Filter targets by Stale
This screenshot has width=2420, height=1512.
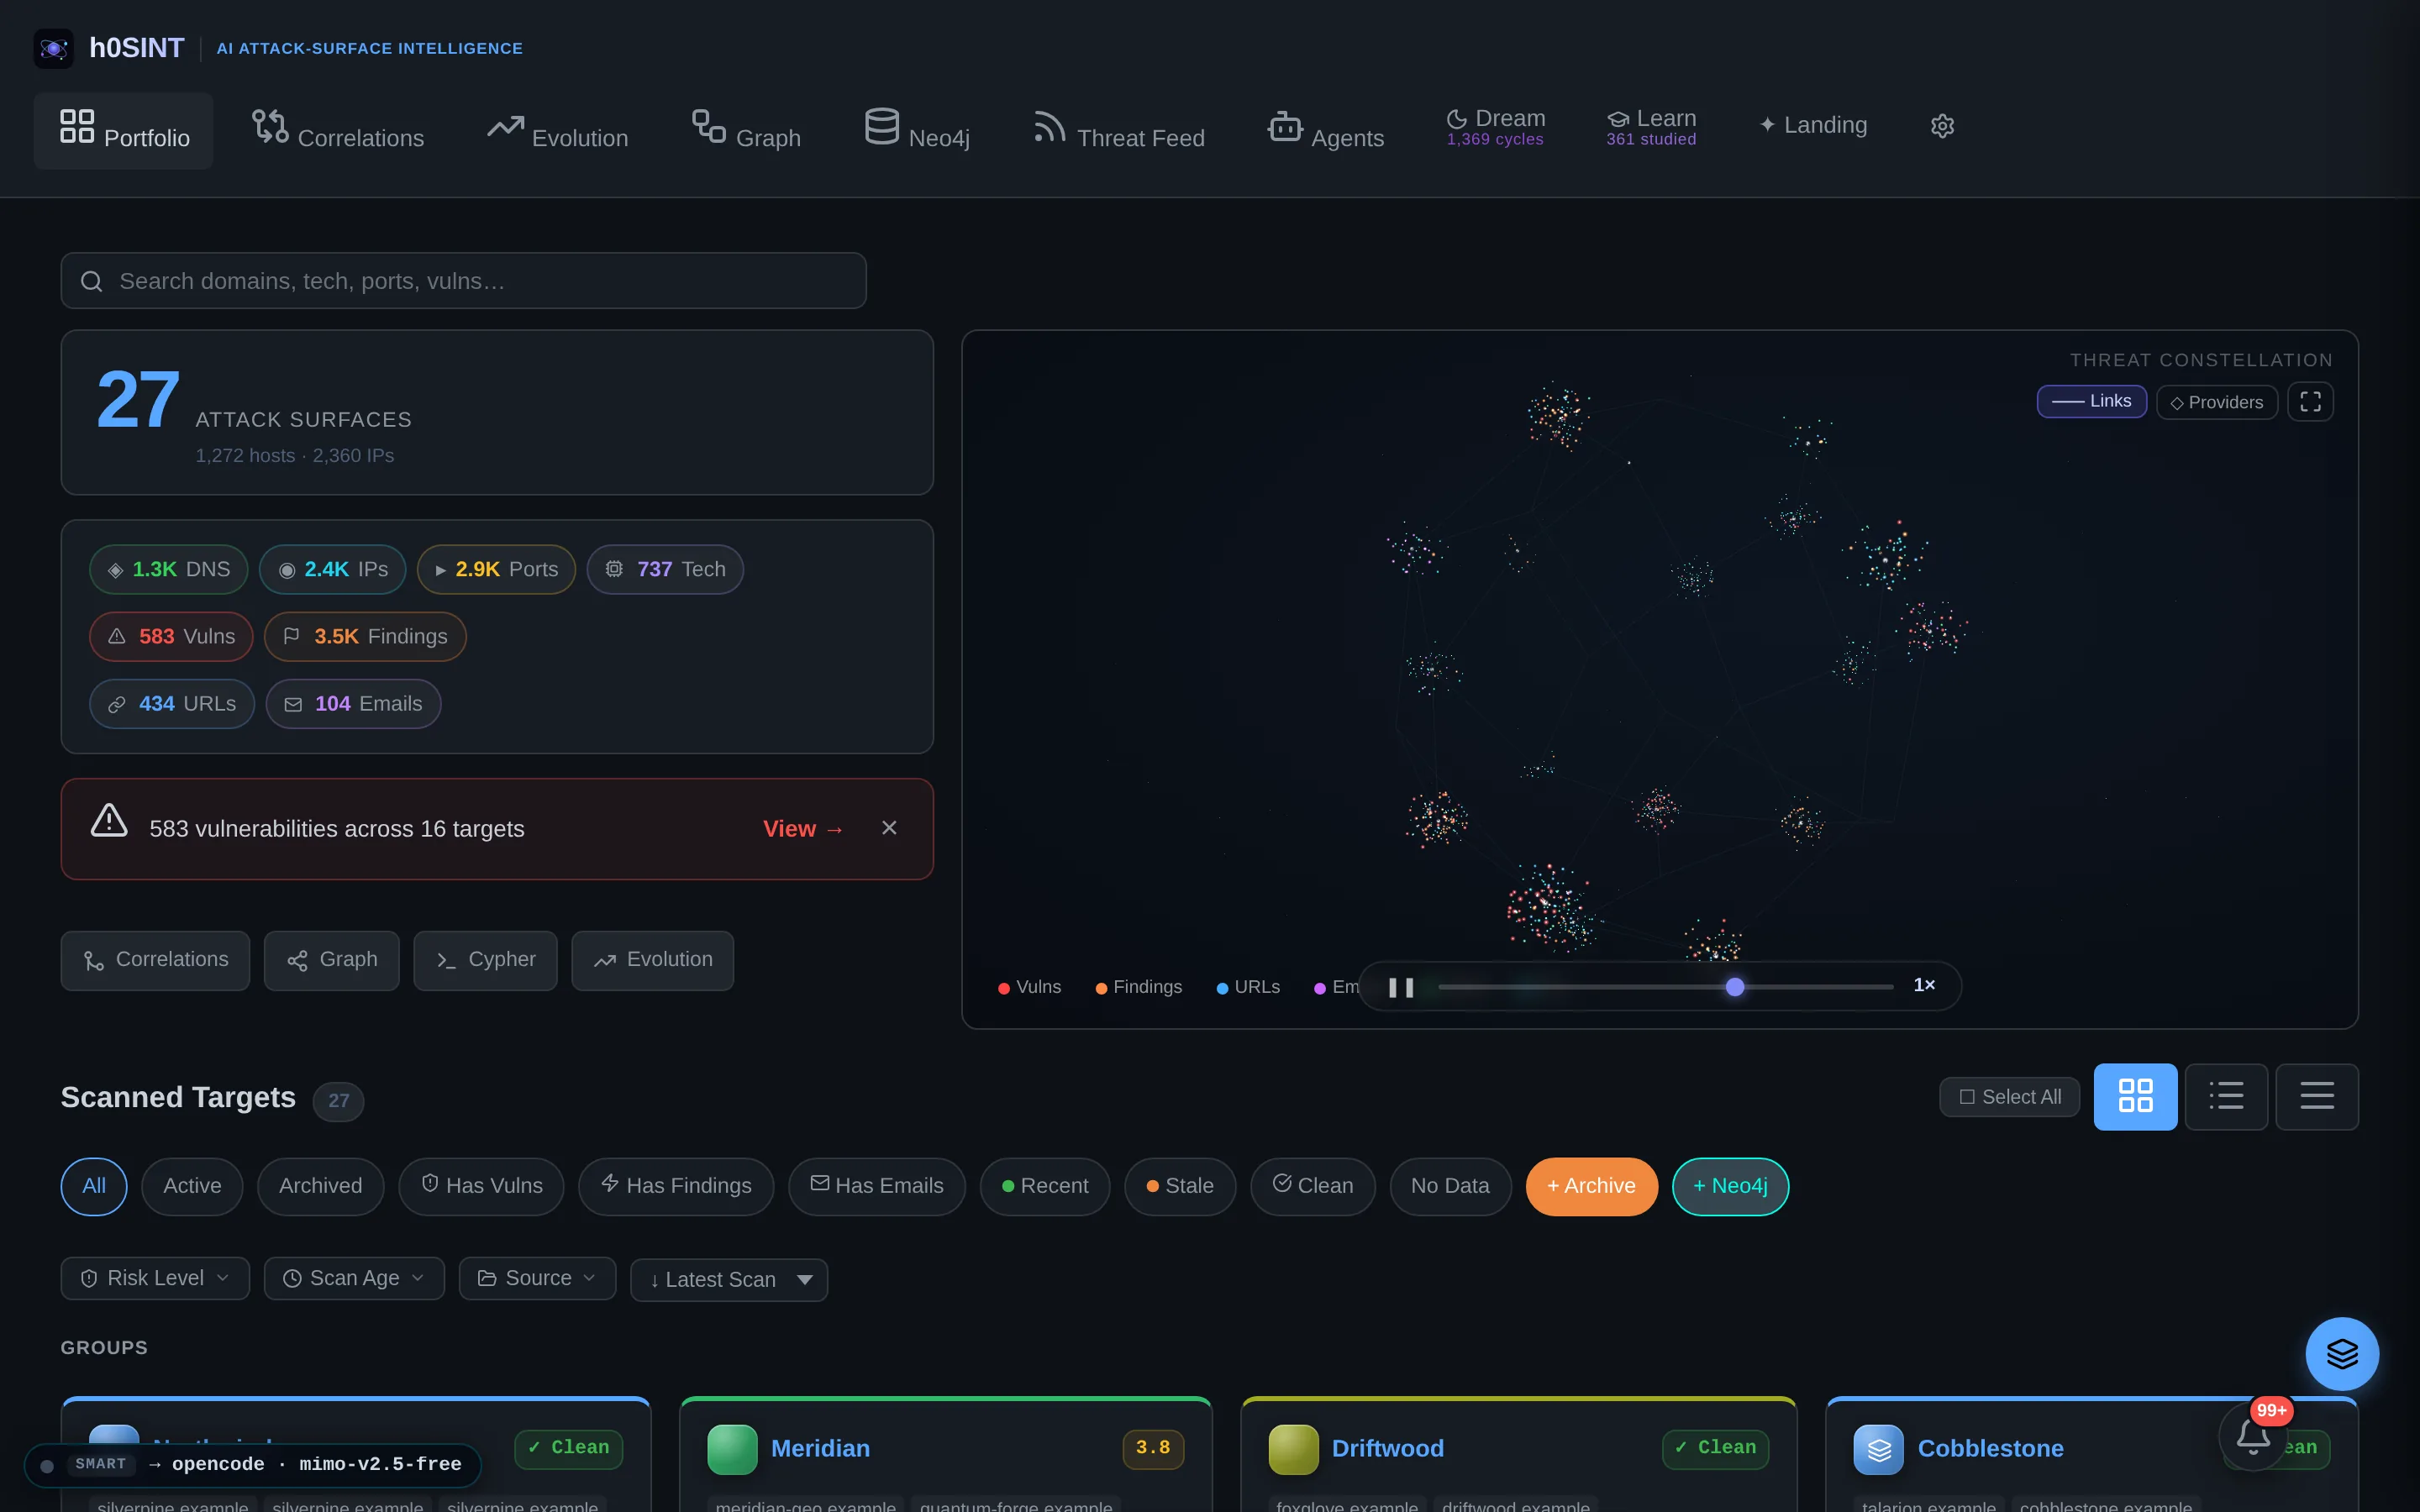1180,1186
